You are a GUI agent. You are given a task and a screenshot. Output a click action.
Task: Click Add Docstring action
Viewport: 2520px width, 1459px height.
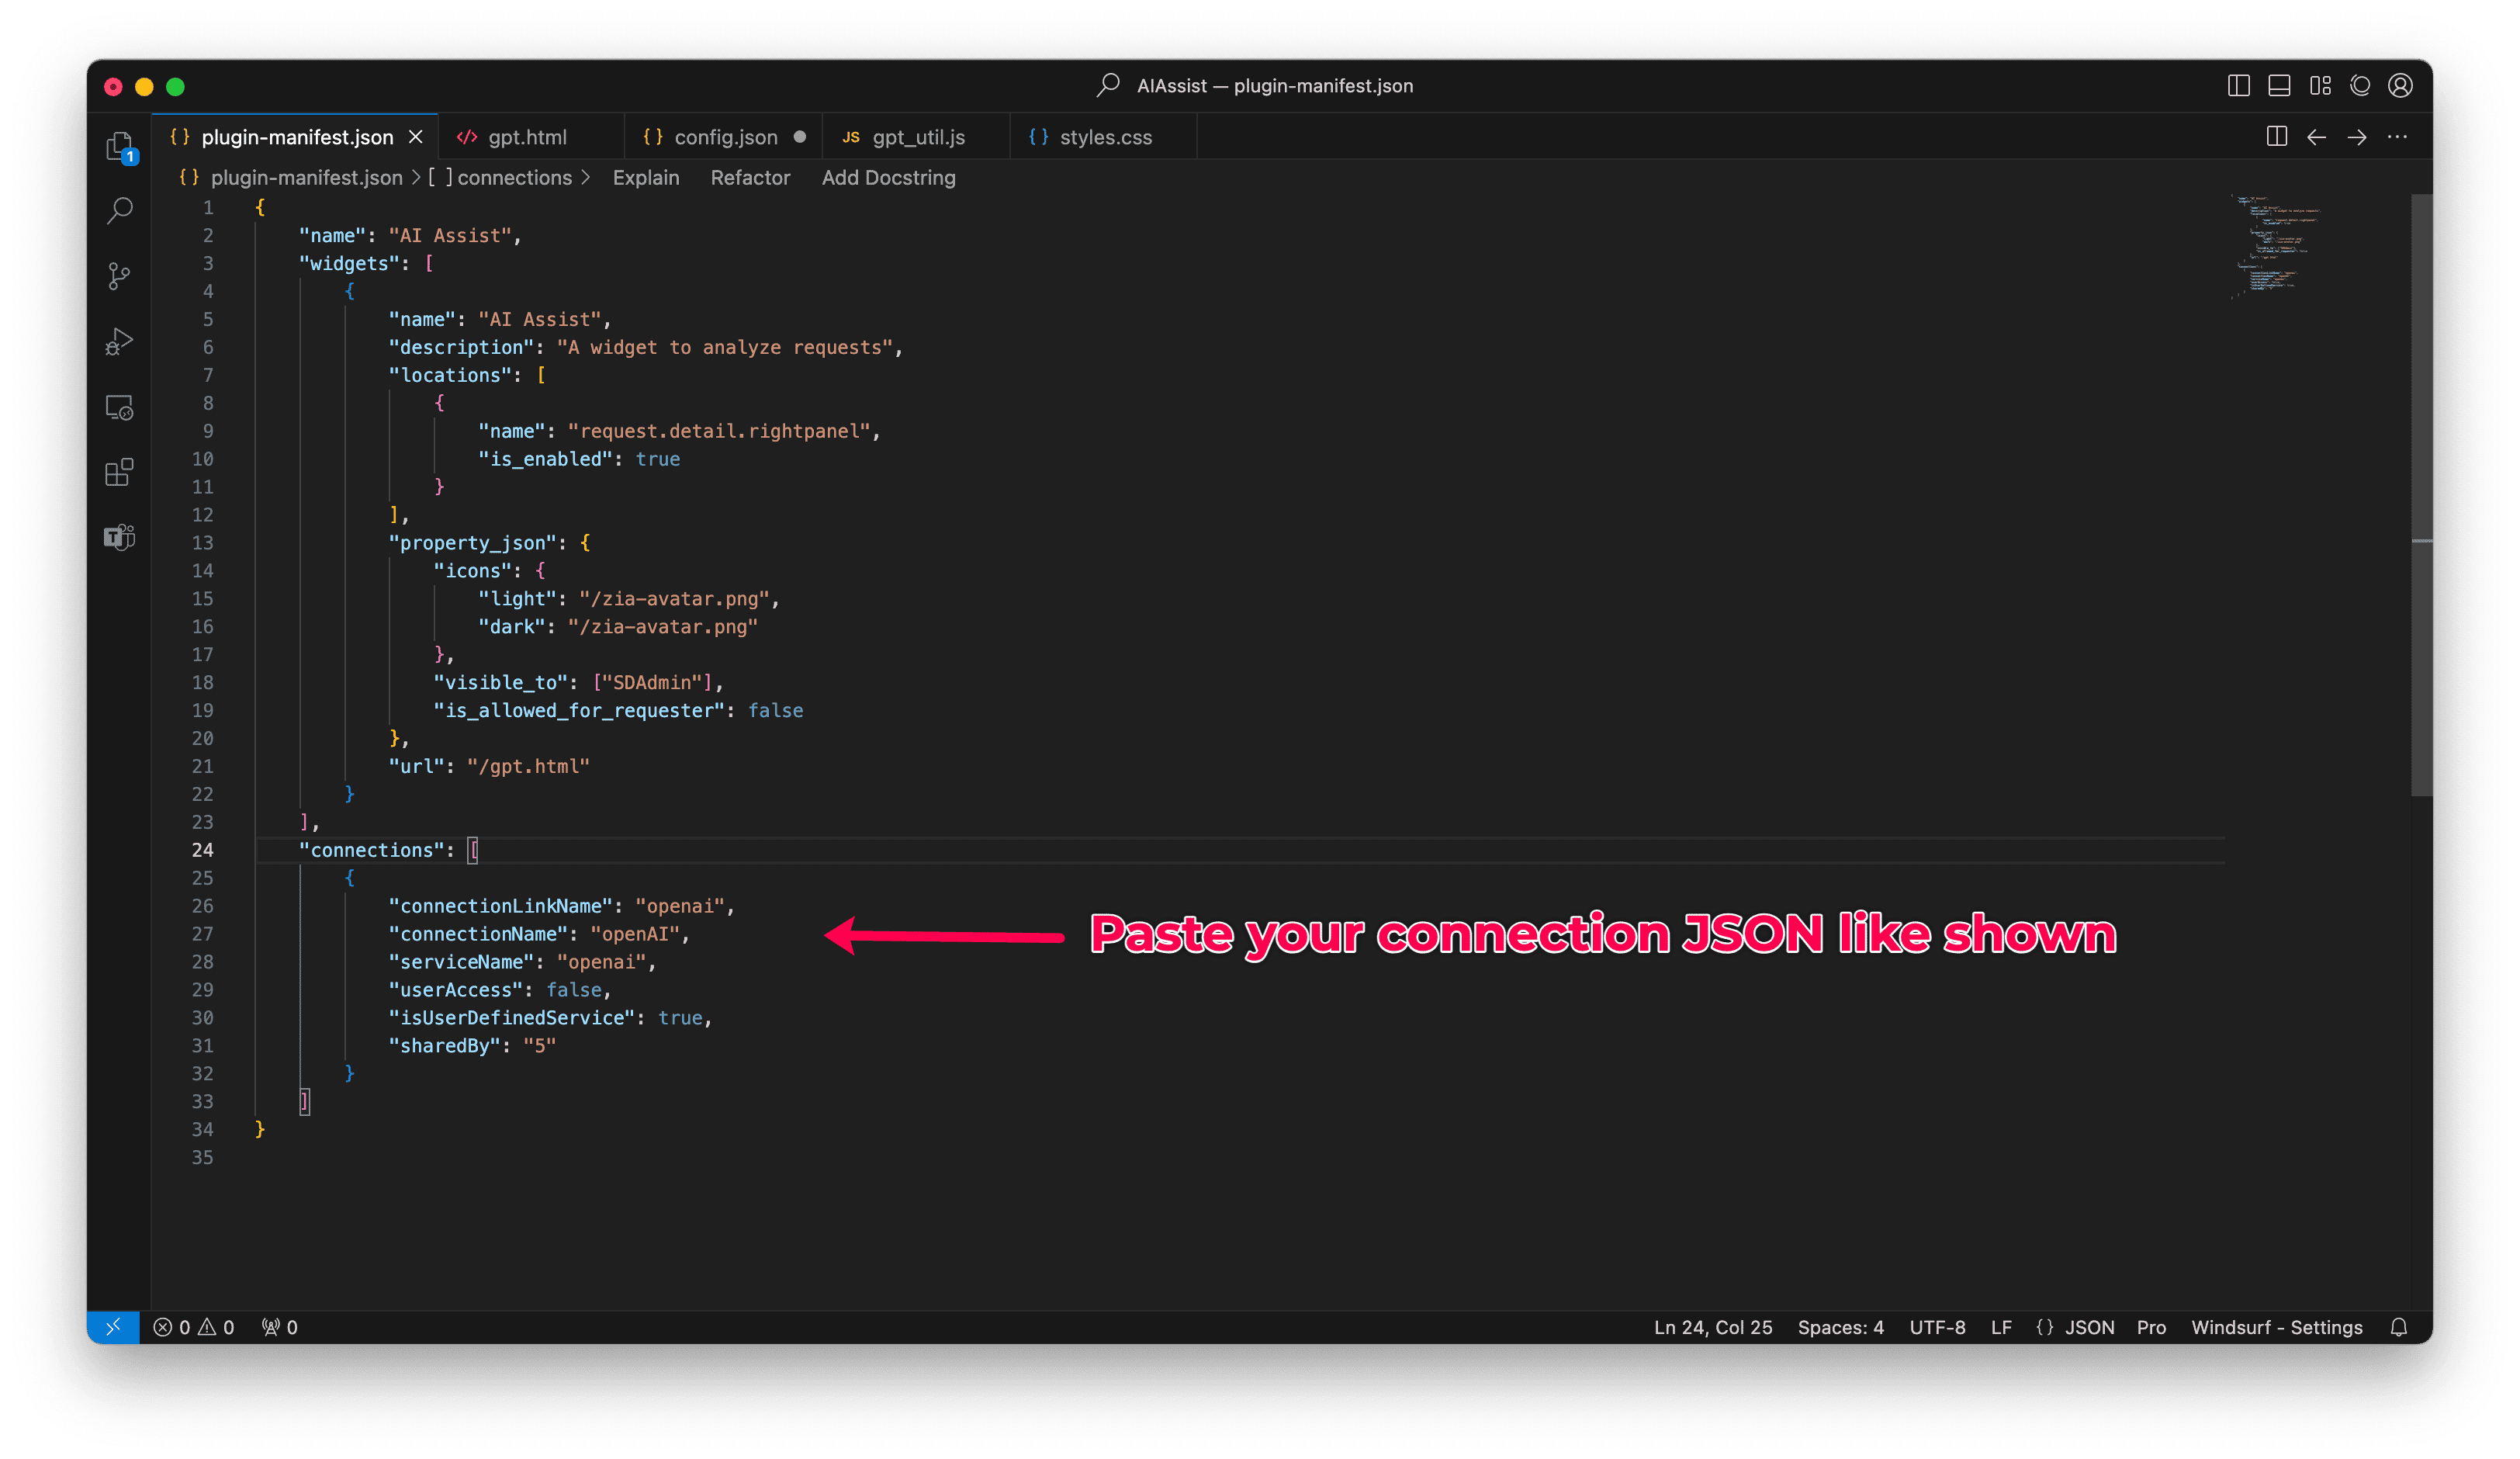(x=888, y=178)
